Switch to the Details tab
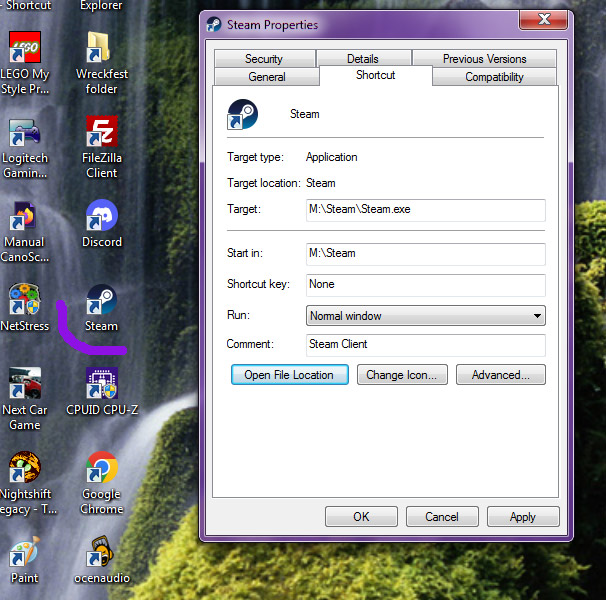This screenshot has width=606, height=600. pos(363,59)
